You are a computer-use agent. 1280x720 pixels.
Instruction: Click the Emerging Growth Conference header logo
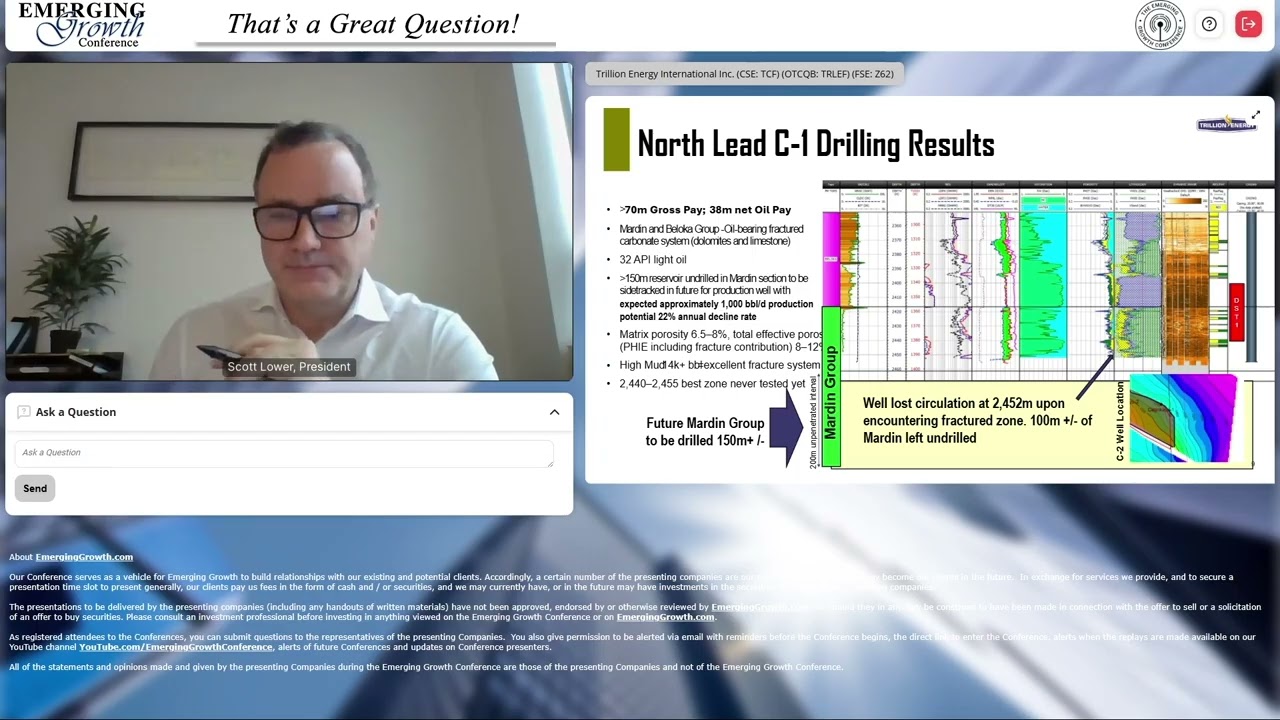82,25
